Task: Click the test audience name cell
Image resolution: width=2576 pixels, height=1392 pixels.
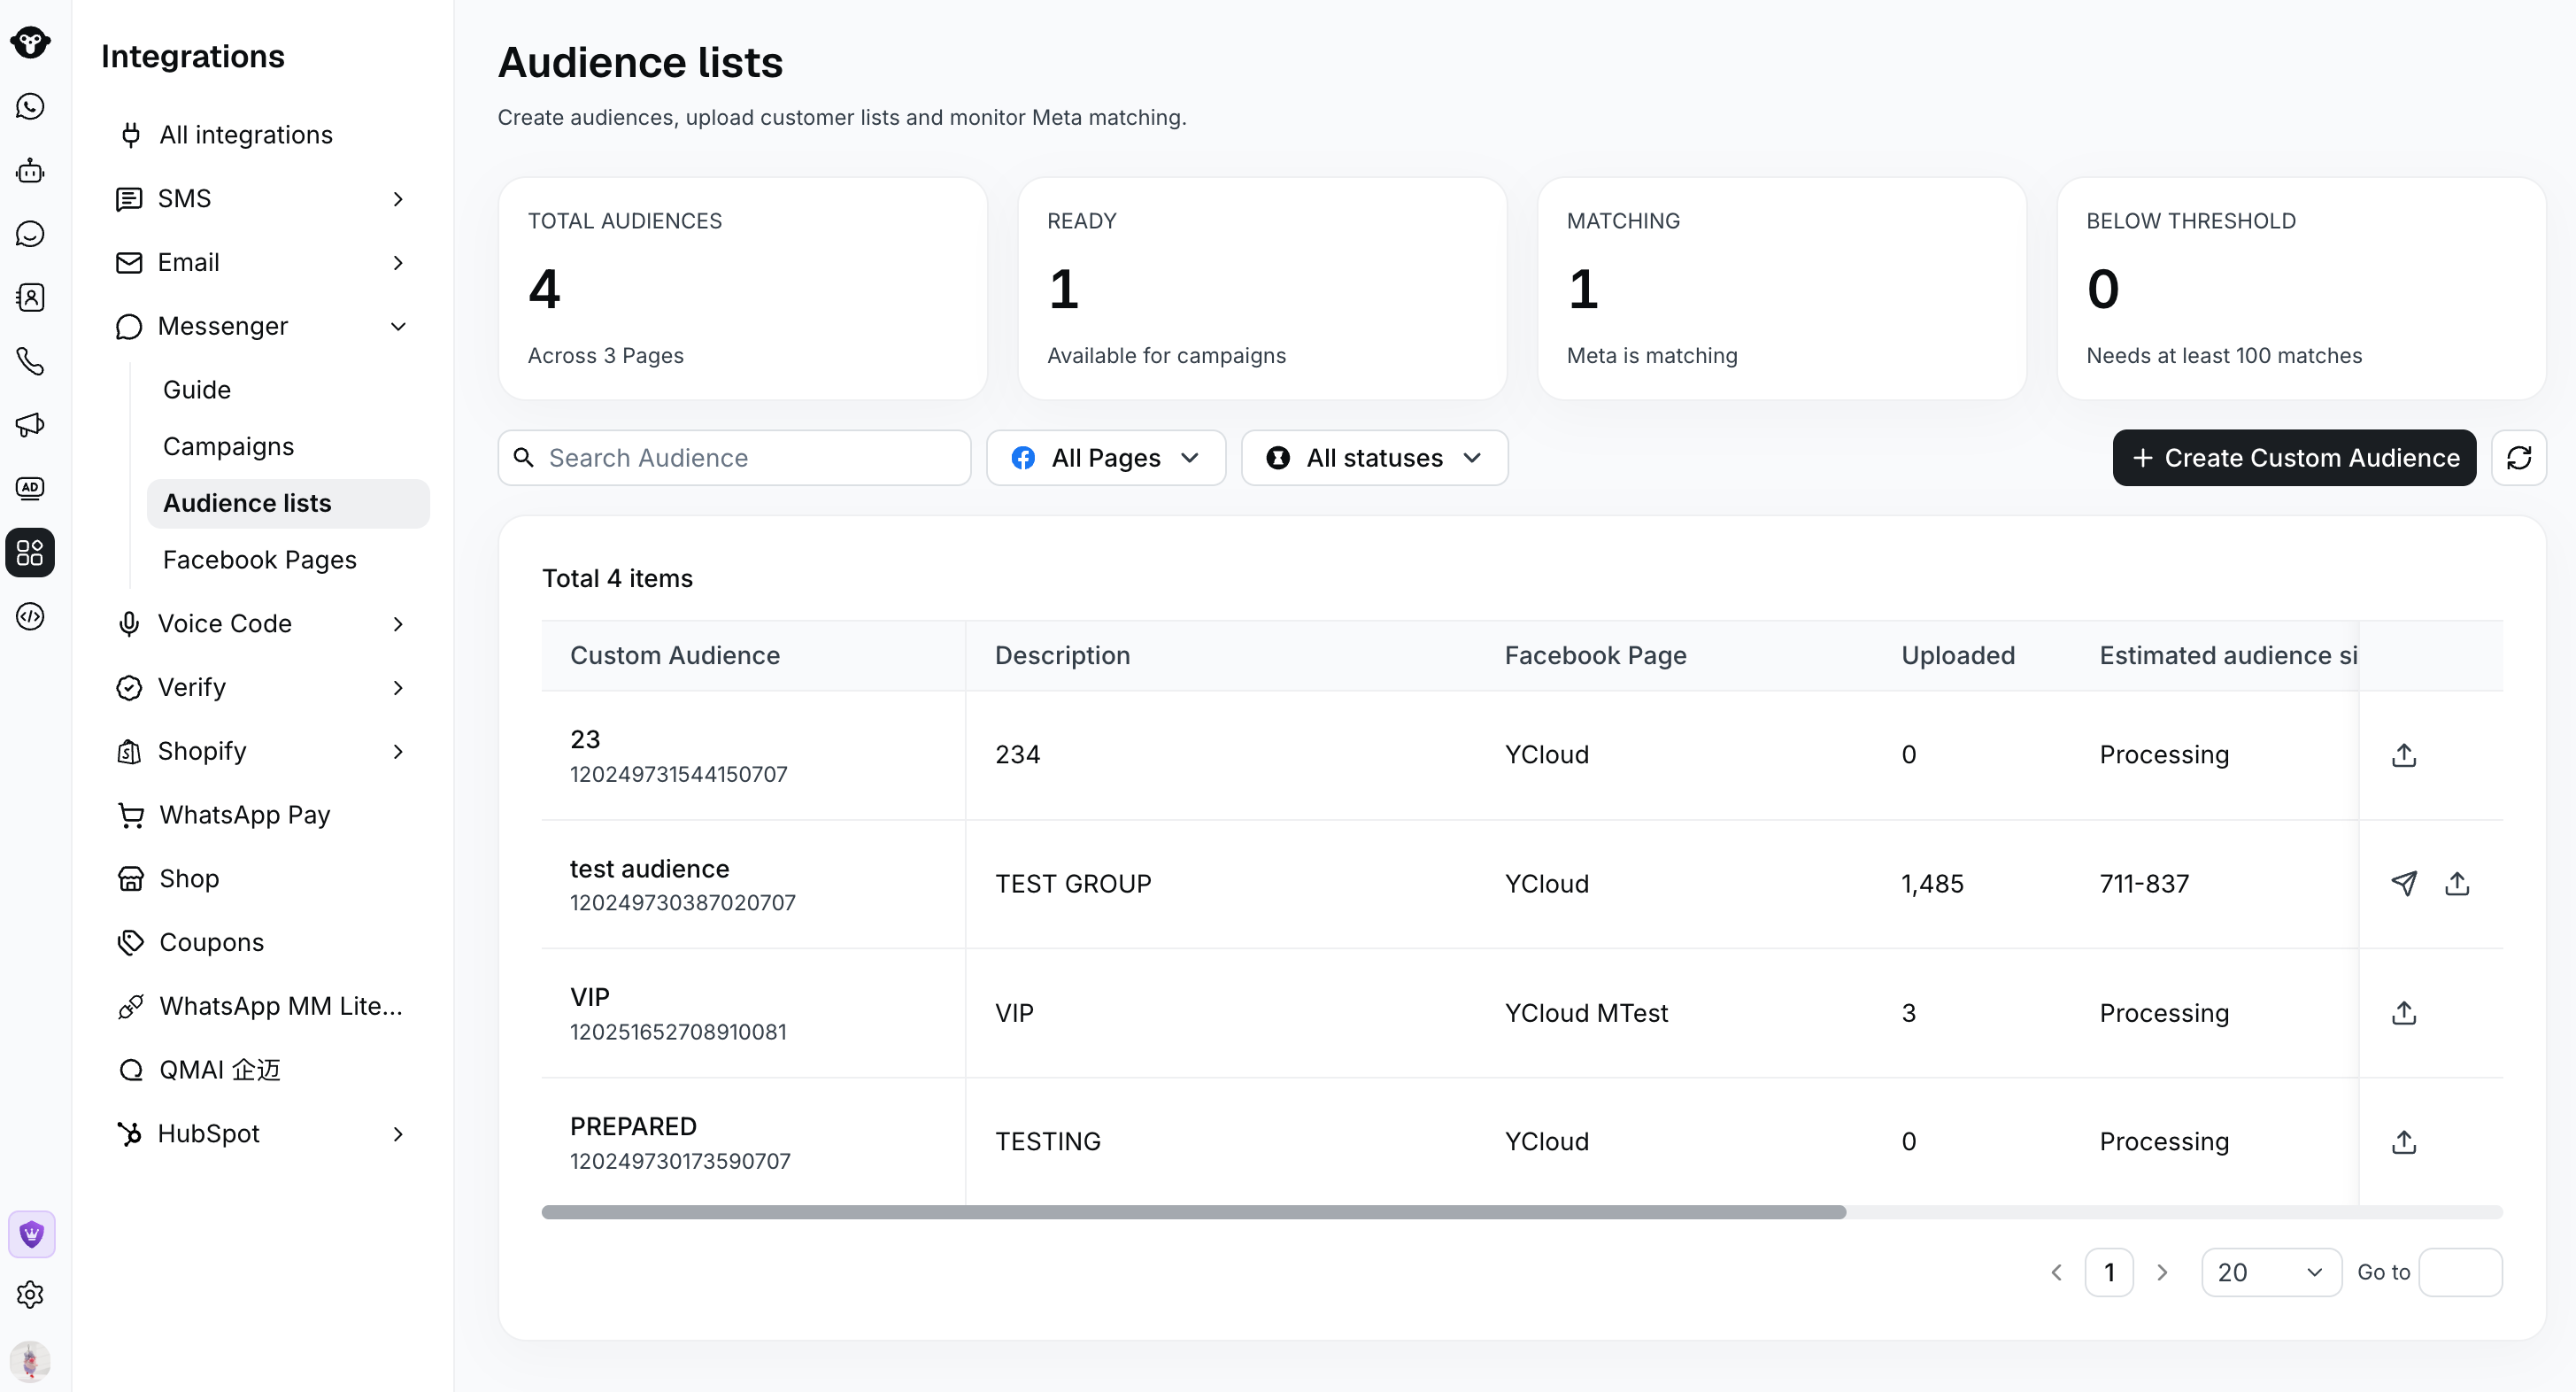Action: [x=753, y=884]
